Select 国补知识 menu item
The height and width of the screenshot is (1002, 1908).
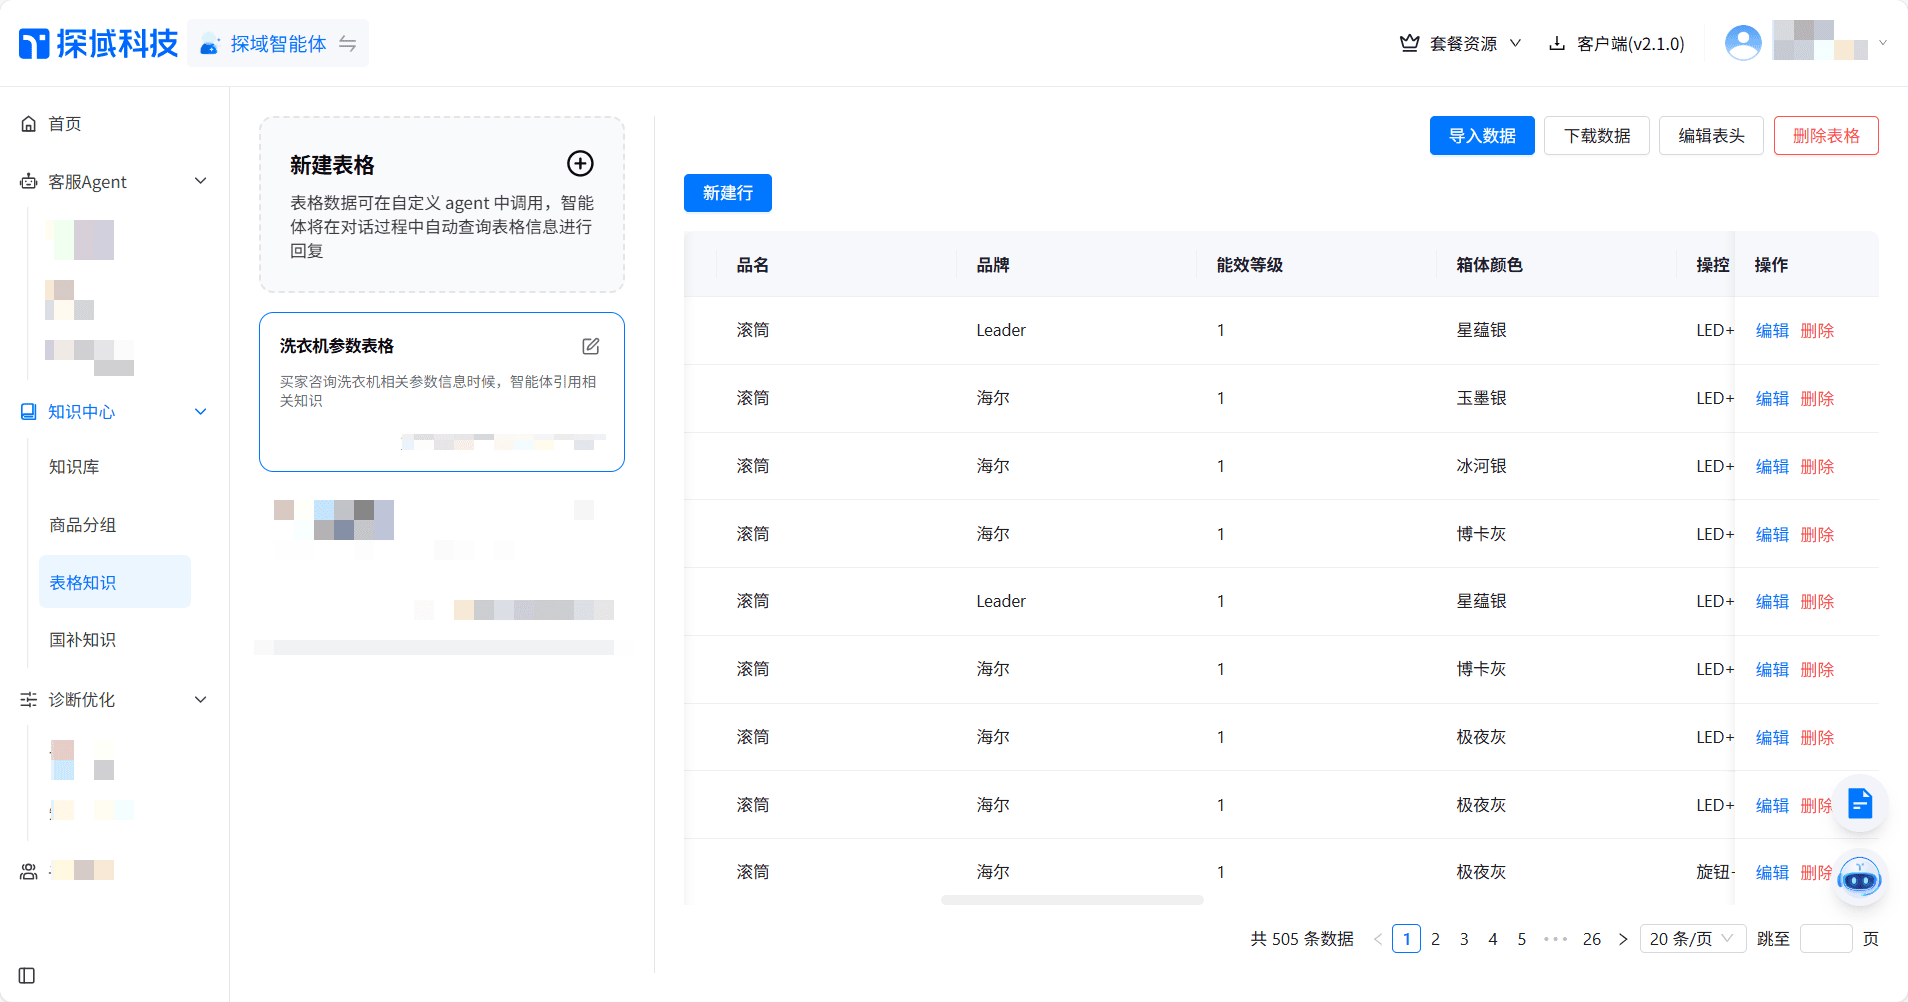coord(83,640)
